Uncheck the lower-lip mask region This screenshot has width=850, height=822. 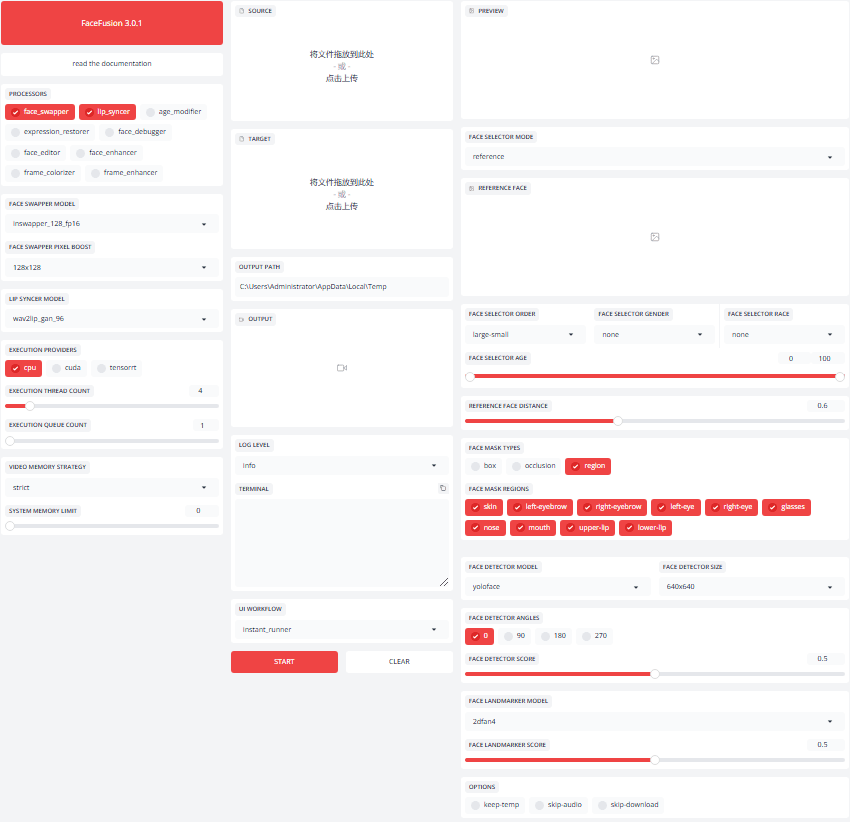[645, 528]
